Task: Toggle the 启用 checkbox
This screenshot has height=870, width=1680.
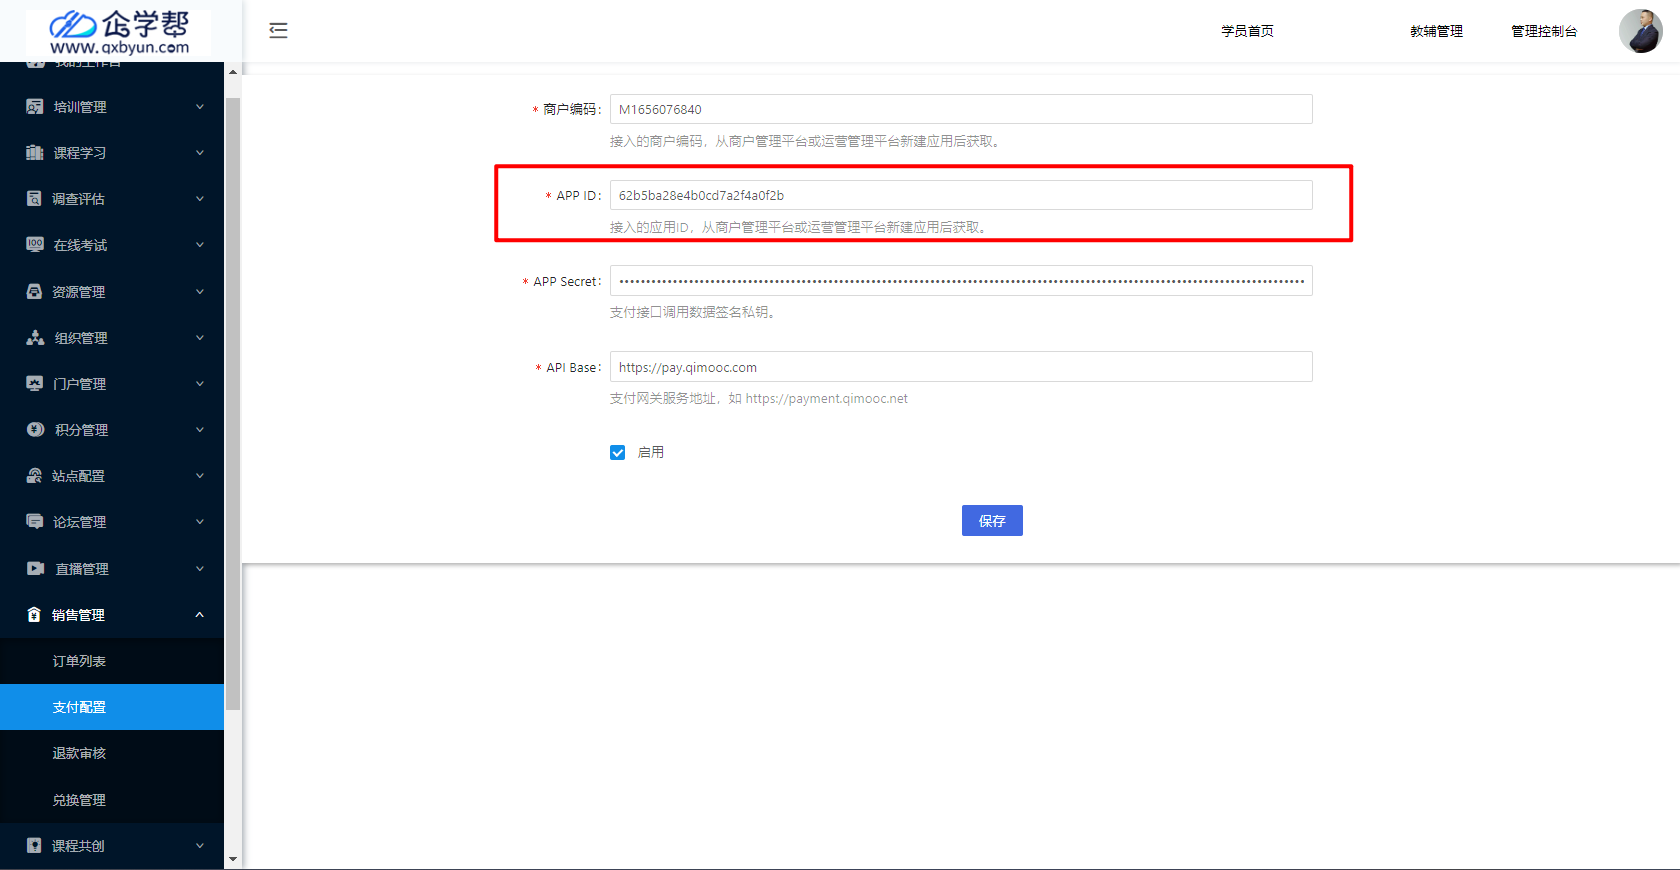Action: tap(618, 453)
